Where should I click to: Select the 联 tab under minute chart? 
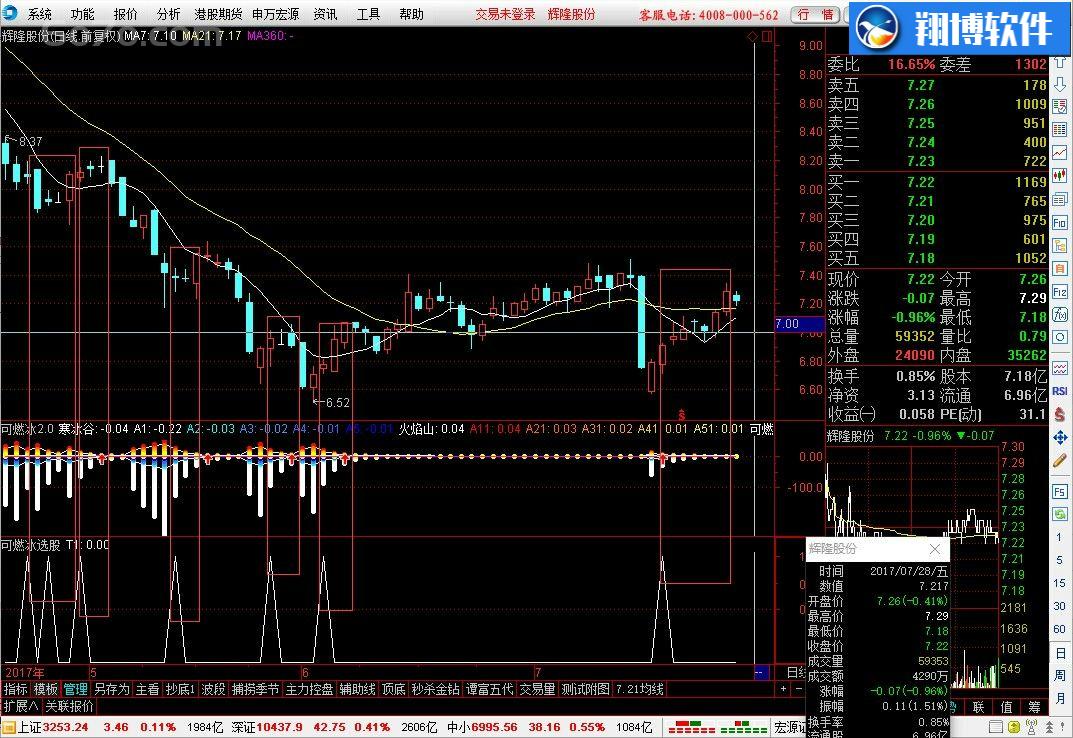[979, 707]
